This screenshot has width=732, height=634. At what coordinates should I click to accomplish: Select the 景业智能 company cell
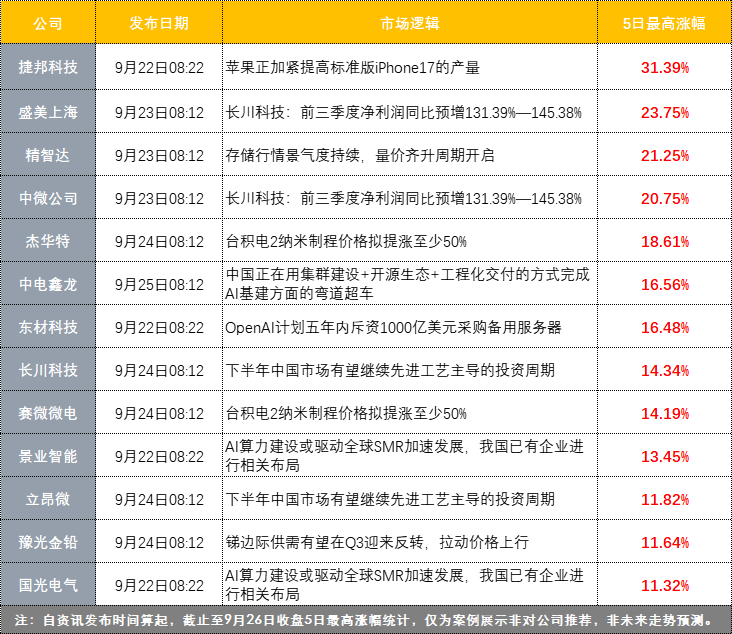point(48,456)
